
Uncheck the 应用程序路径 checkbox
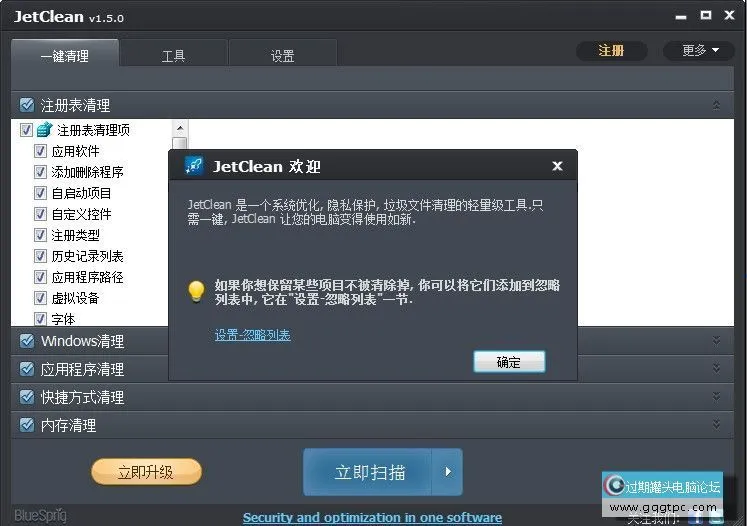40,277
